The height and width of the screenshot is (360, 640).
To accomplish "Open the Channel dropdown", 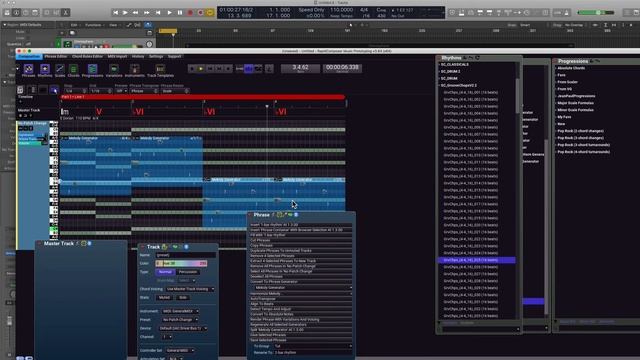I will pos(167,337).
